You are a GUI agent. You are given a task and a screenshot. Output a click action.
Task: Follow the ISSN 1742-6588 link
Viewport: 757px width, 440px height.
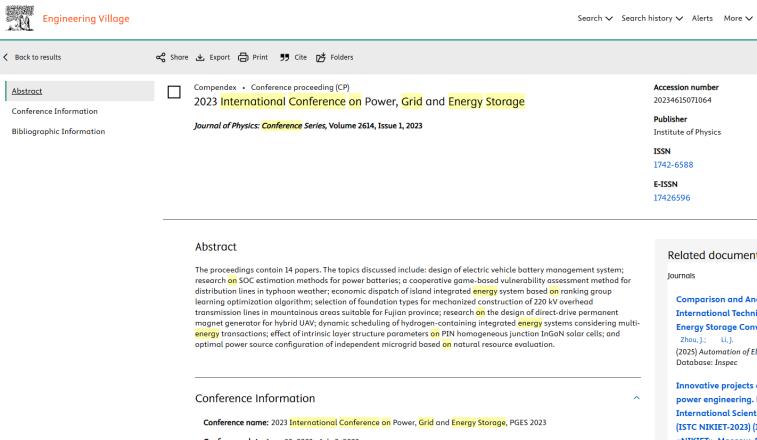tap(673, 165)
